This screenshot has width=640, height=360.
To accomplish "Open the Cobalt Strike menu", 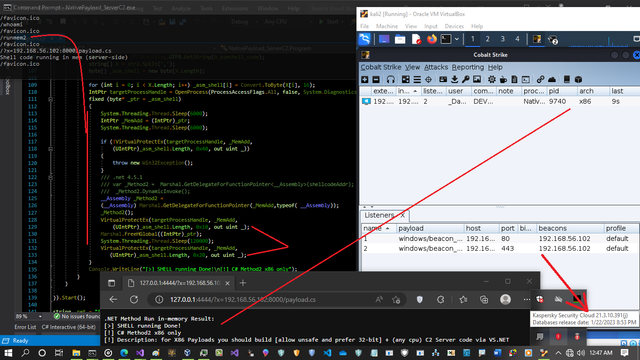I will click(x=380, y=67).
